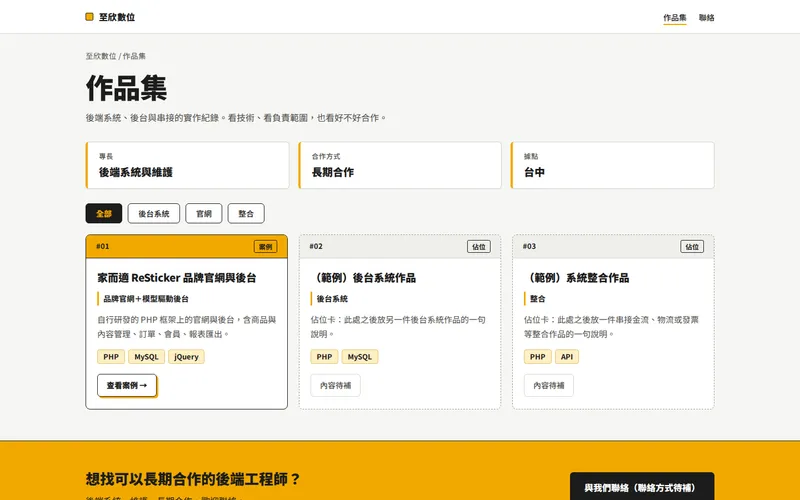Viewport: 800px width, 500px height.
Task: Click the MySQL tag in card #01
Action: 146,357
